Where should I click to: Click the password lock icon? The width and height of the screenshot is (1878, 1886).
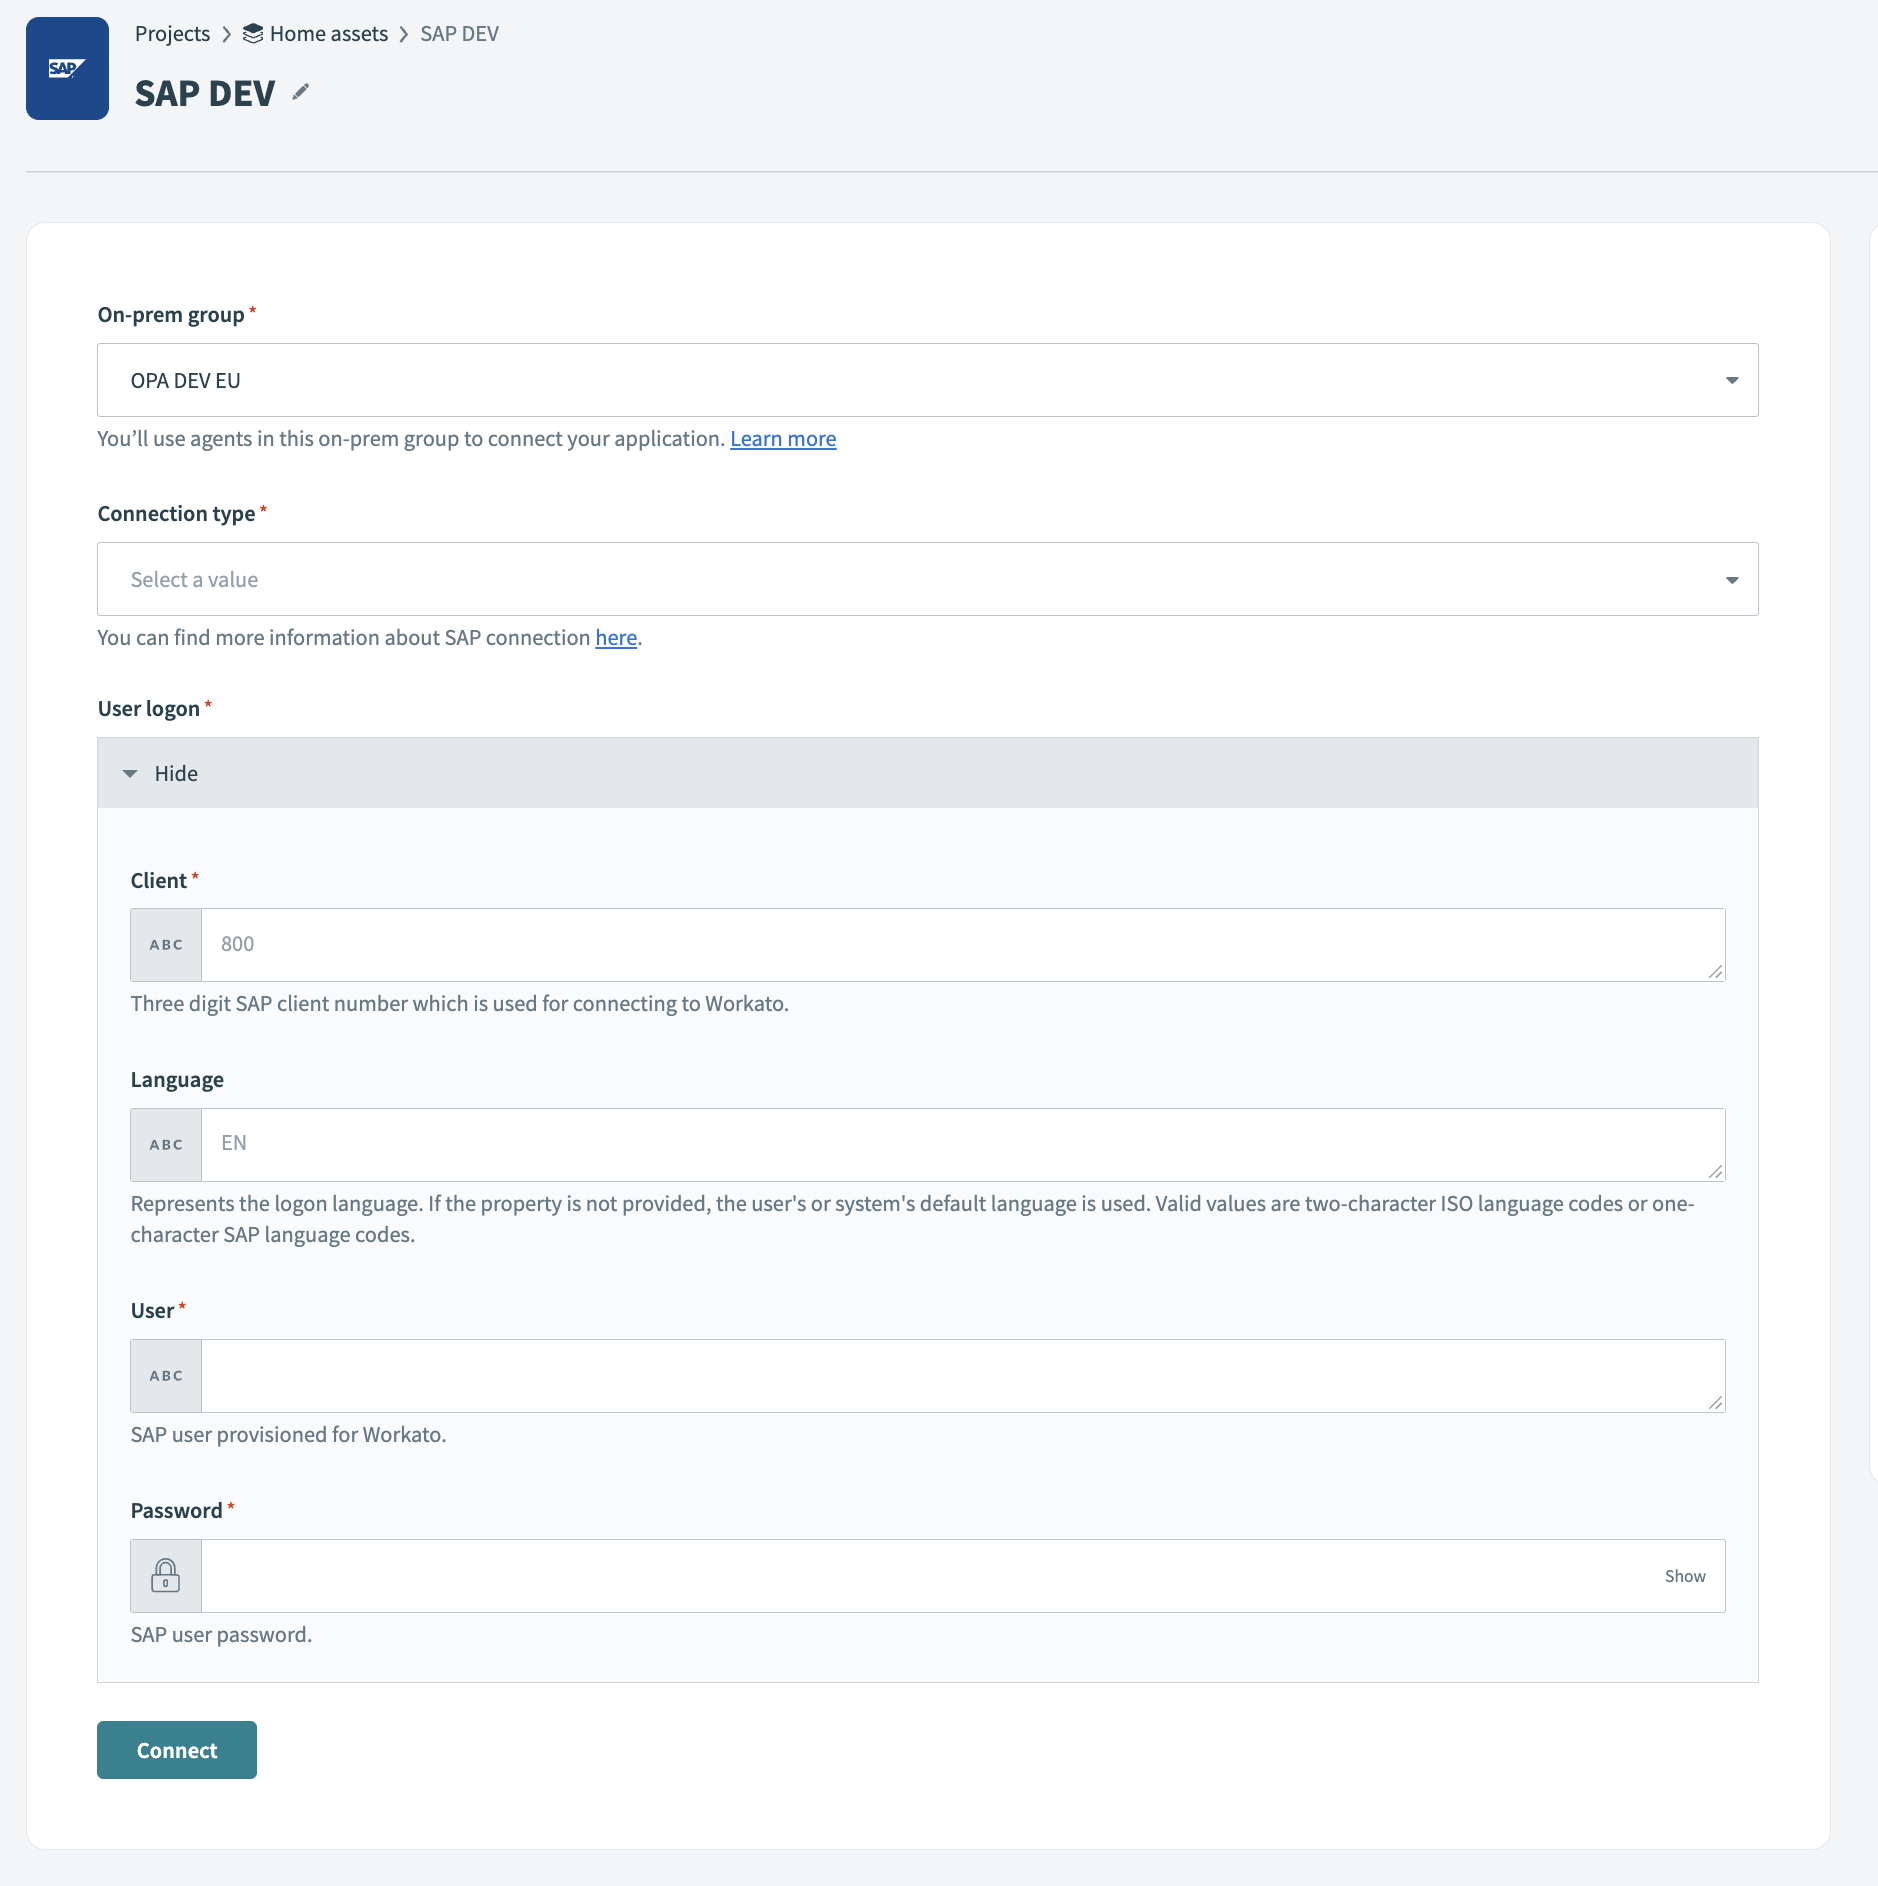[166, 1575]
